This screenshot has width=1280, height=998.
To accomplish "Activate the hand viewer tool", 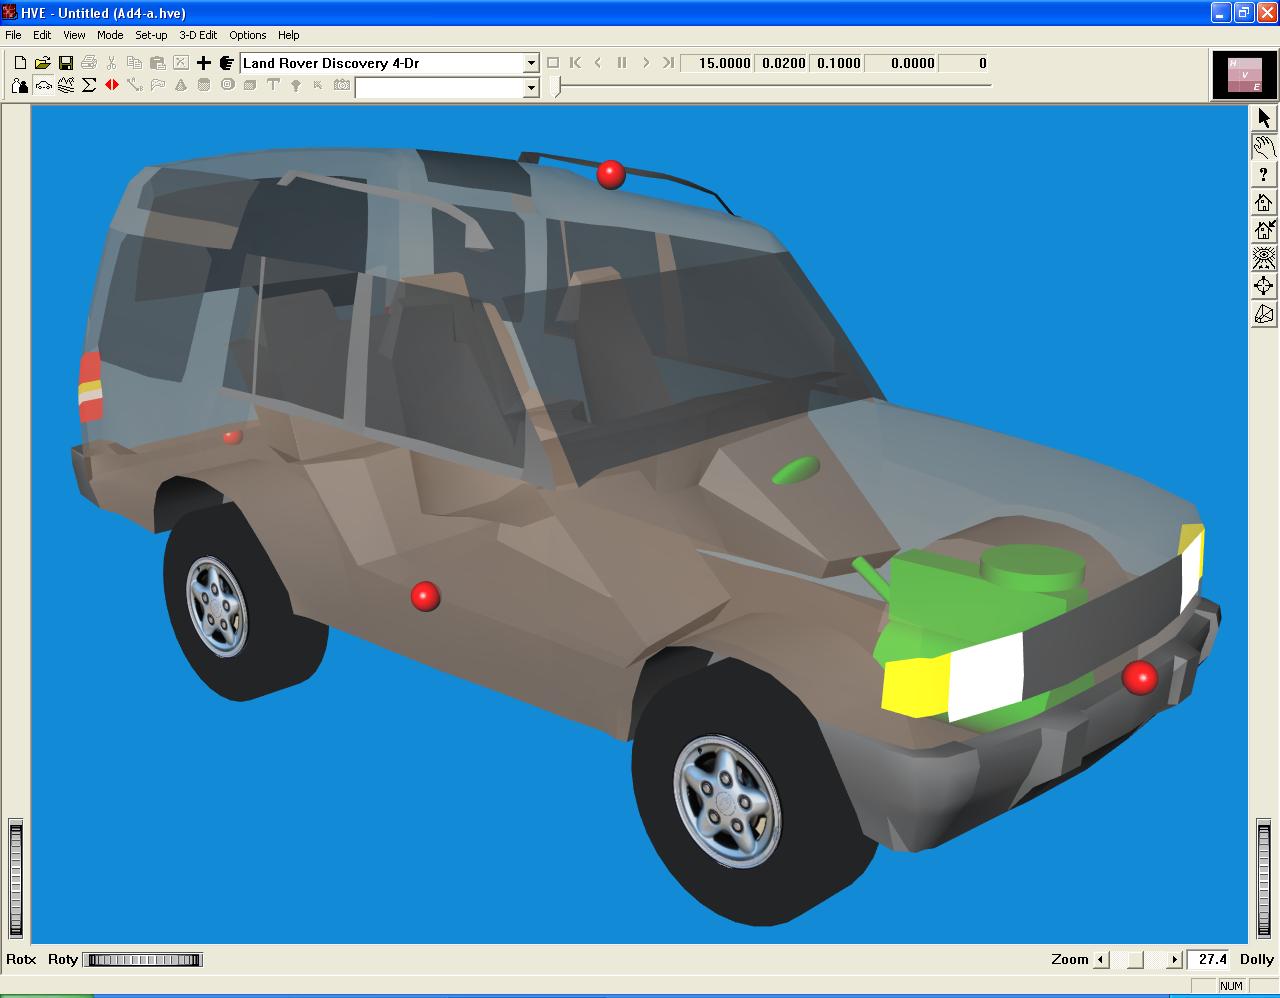I will [1264, 147].
